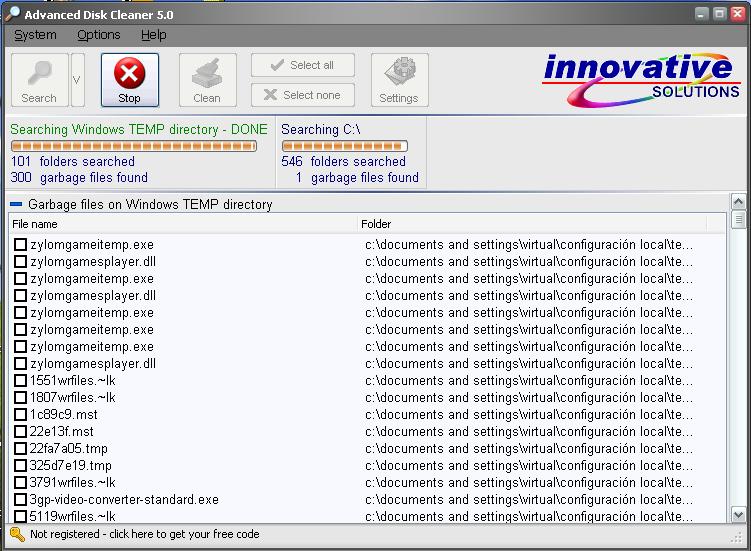Screen dimensions: 751x551
Task: Click the 22fa7a05.tmp file name
Action: 68,448
